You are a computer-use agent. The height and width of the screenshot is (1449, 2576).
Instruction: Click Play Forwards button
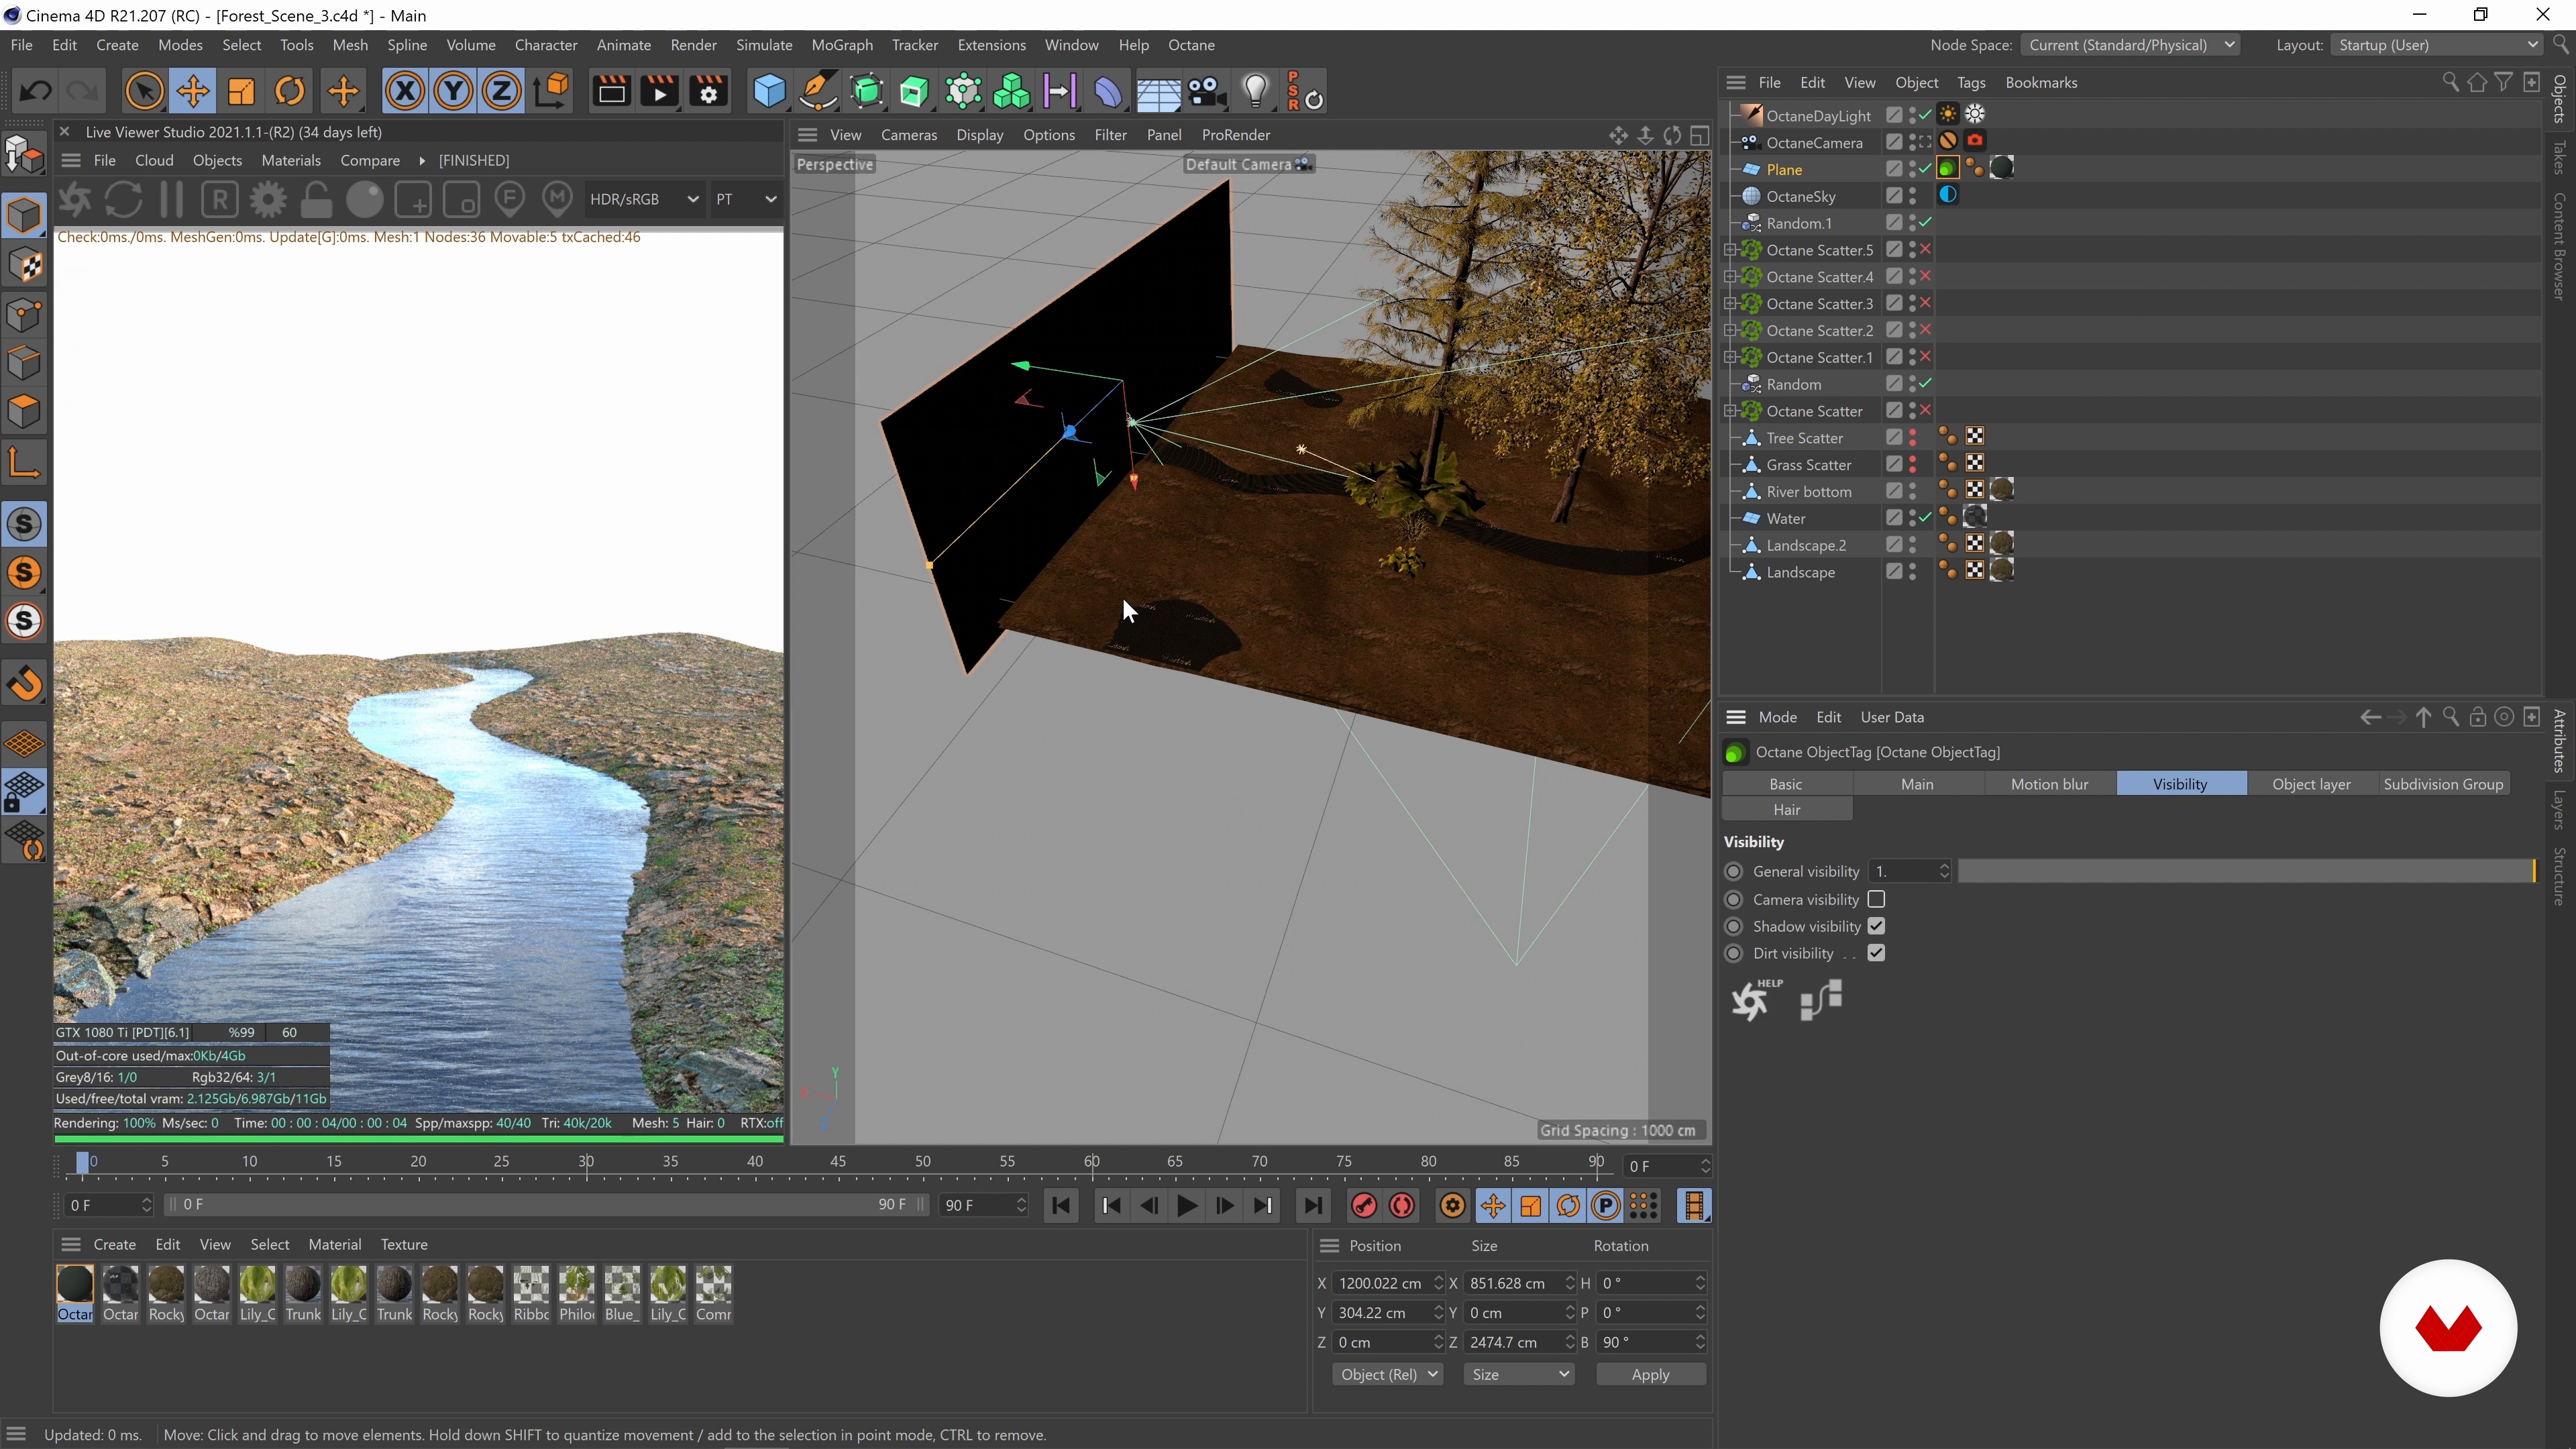pos(1187,1206)
